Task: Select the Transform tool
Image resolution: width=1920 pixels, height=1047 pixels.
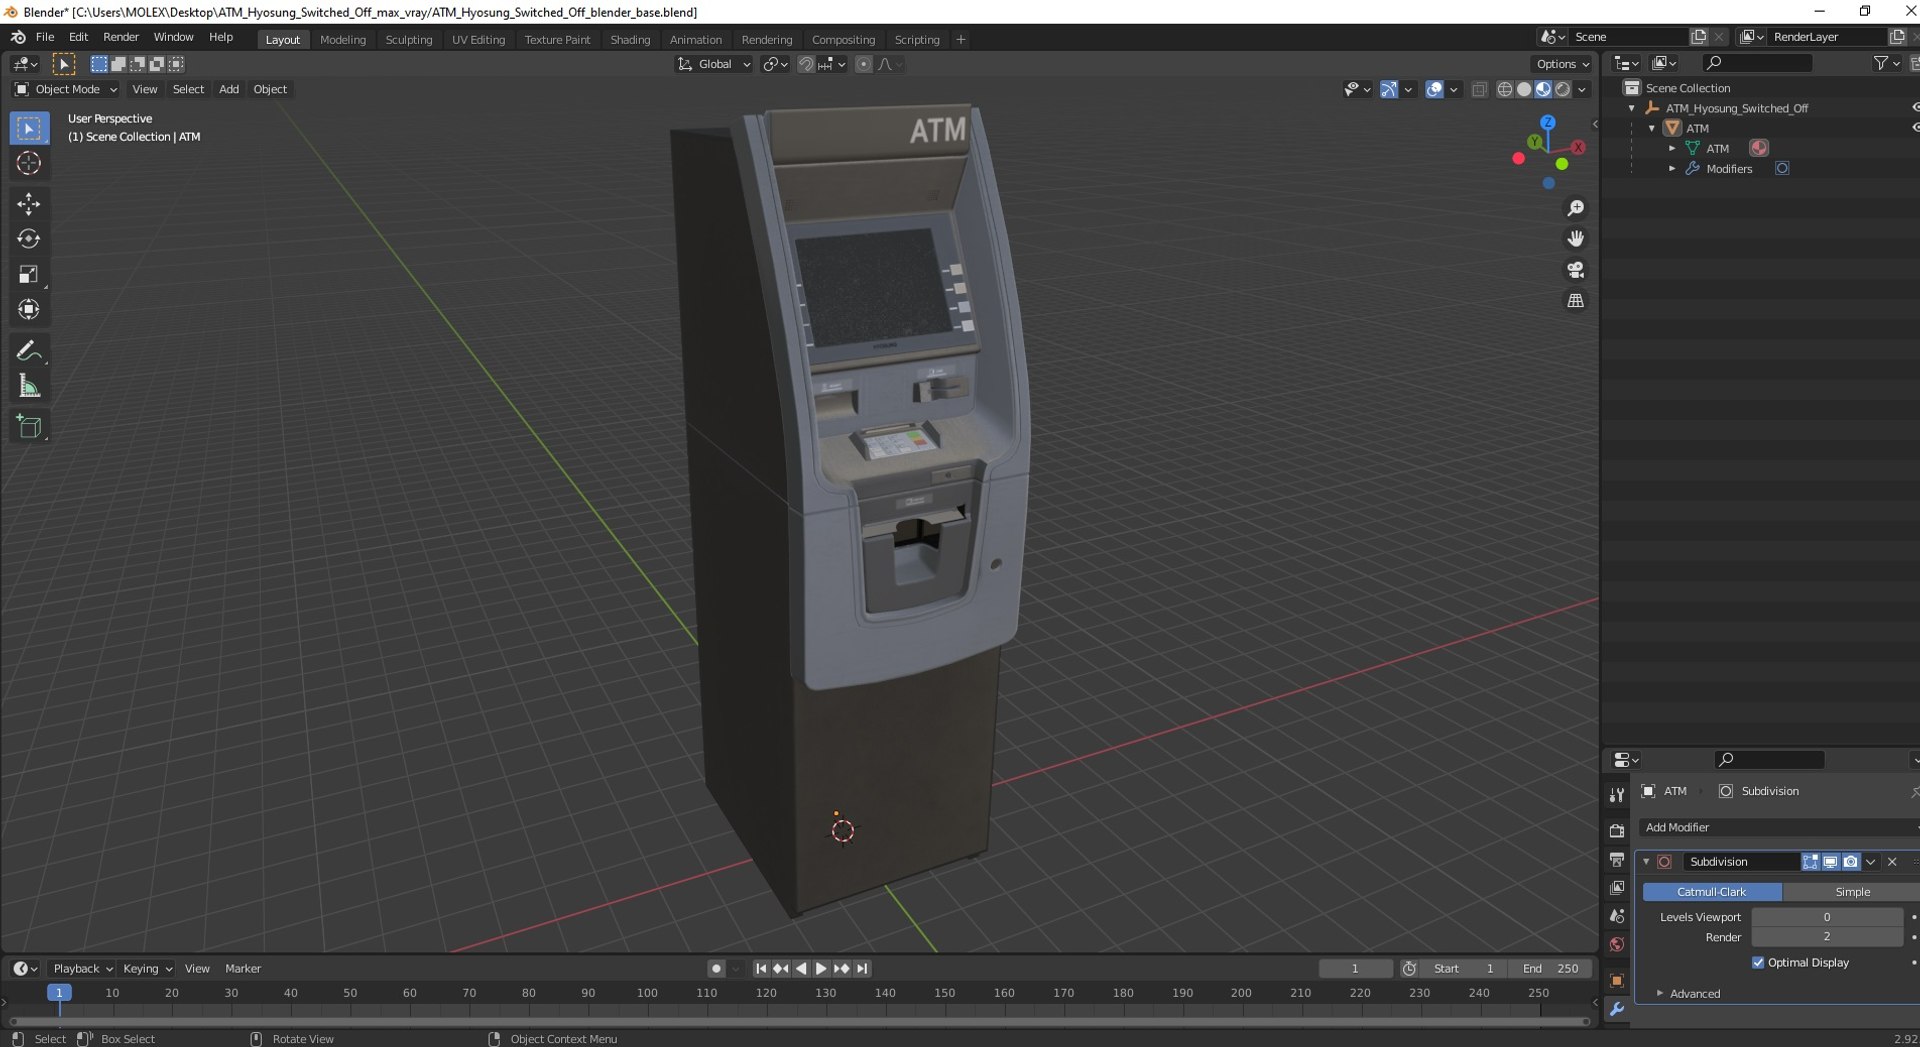Action: coord(29,309)
